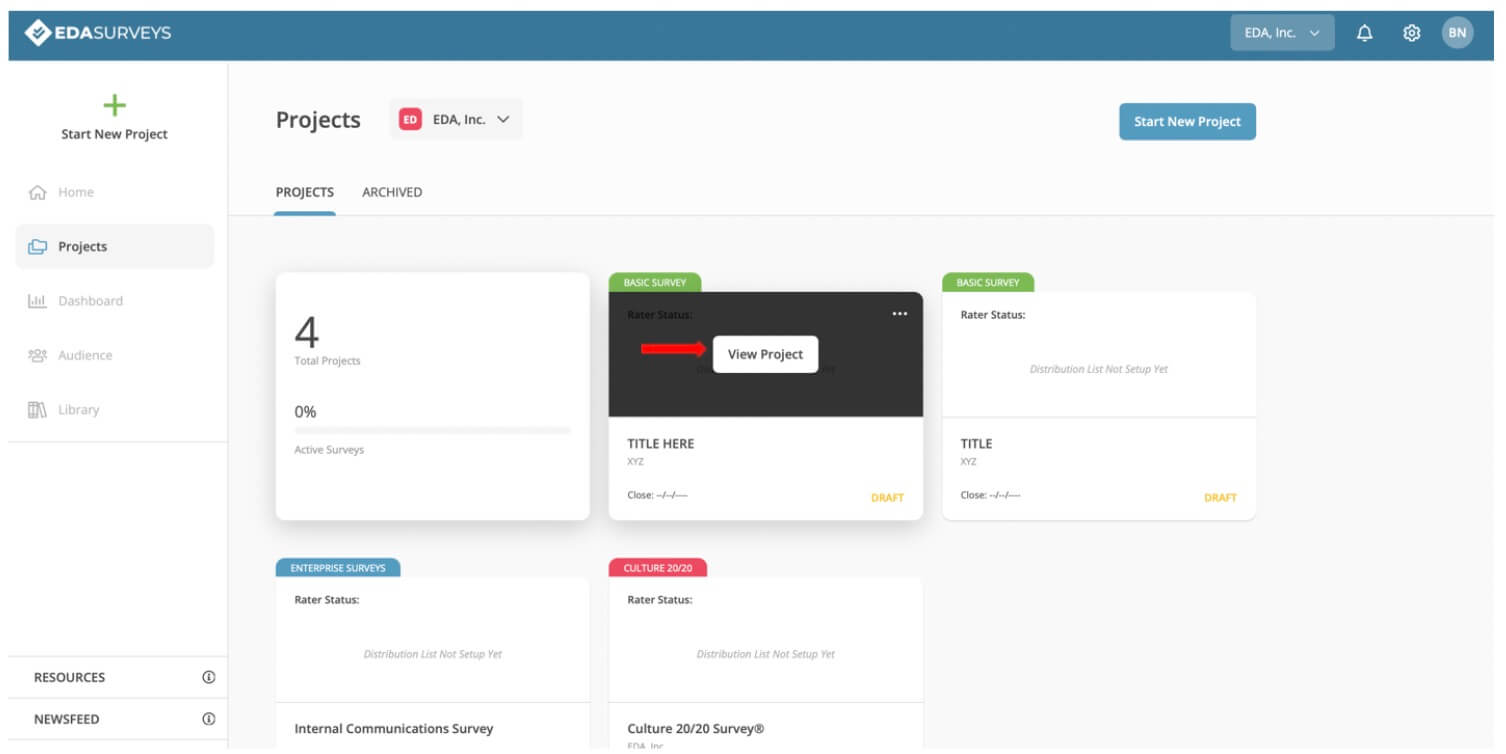1506x754 pixels.
Task: Click the CULTURE 20/20 red tag
Action: tap(658, 568)
